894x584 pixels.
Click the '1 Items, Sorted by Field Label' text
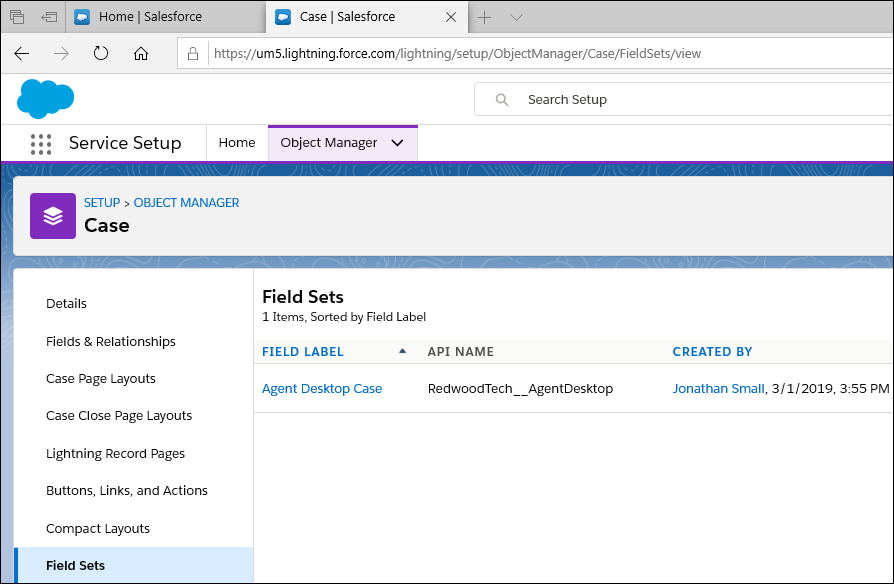[344, 317]
